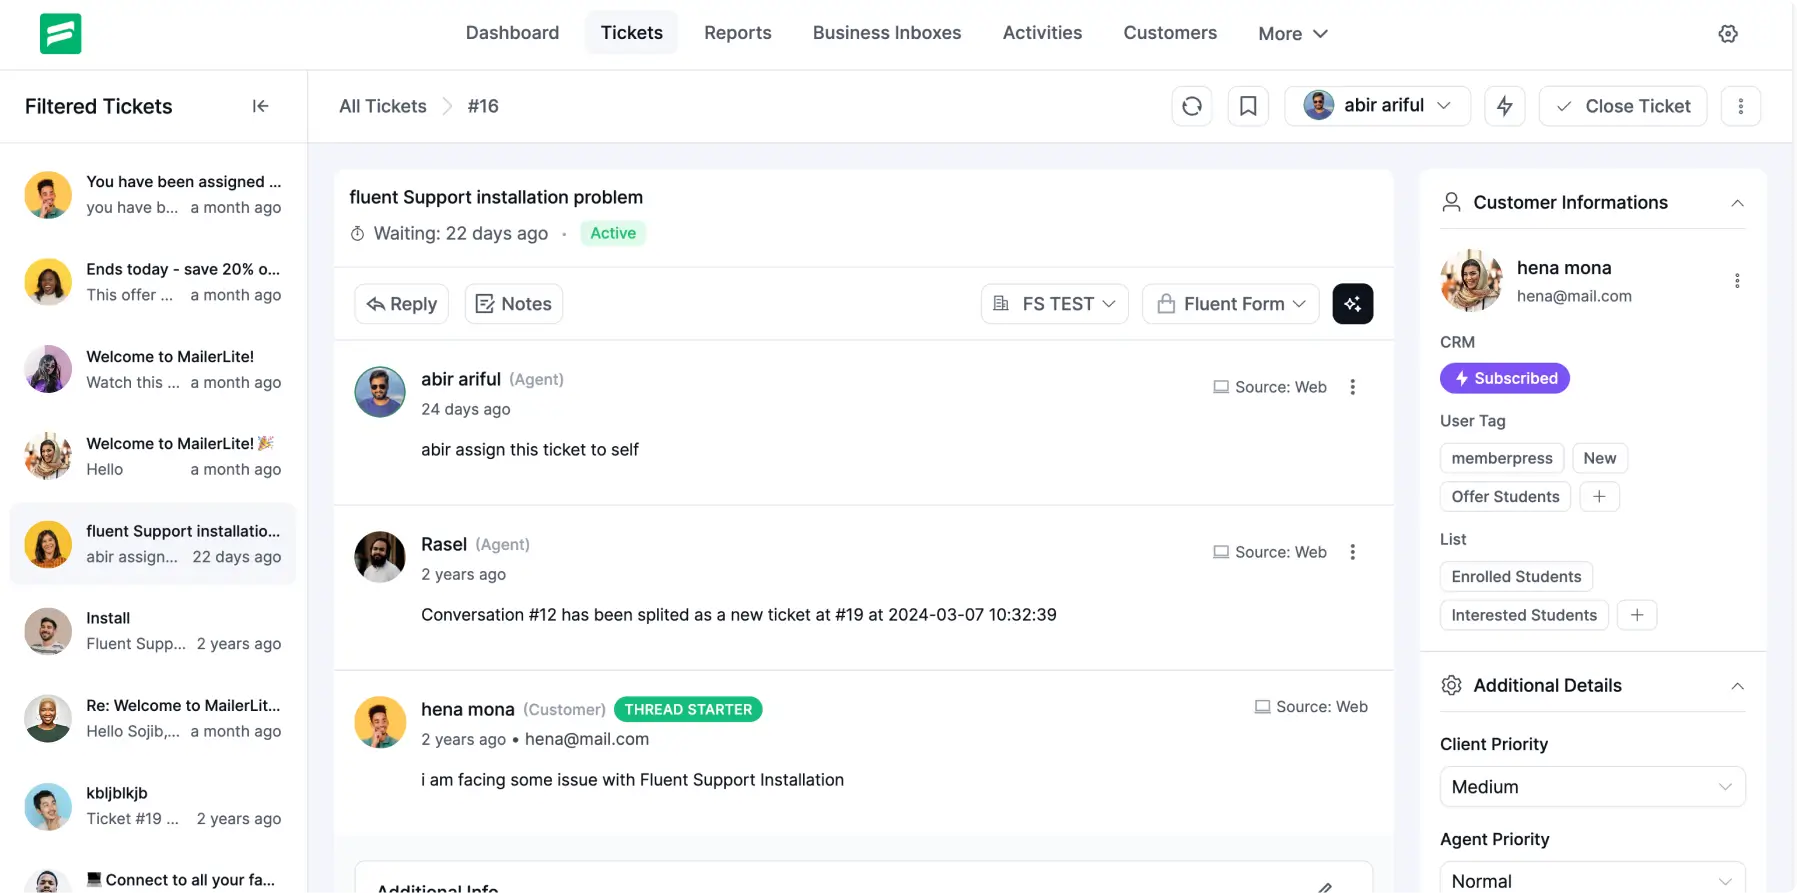Image resolution: width=1797 pixels, height=893 pixels.
Task: Open the FS TEST business inbox dropdown
Action: tap(1055, 304)
